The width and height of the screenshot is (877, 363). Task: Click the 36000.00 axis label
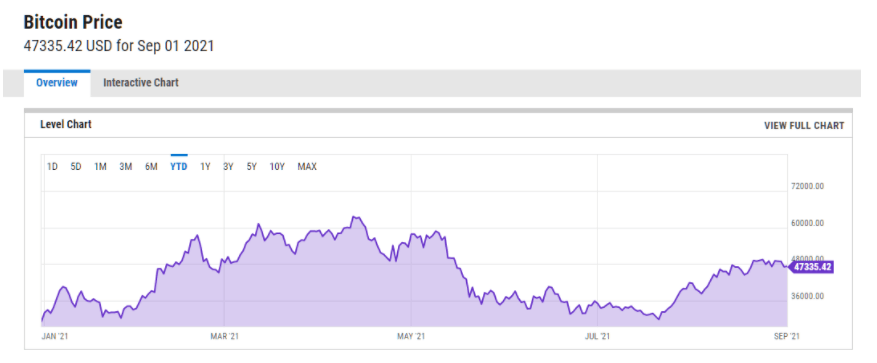pyautogui.click(x=808, y=296)
